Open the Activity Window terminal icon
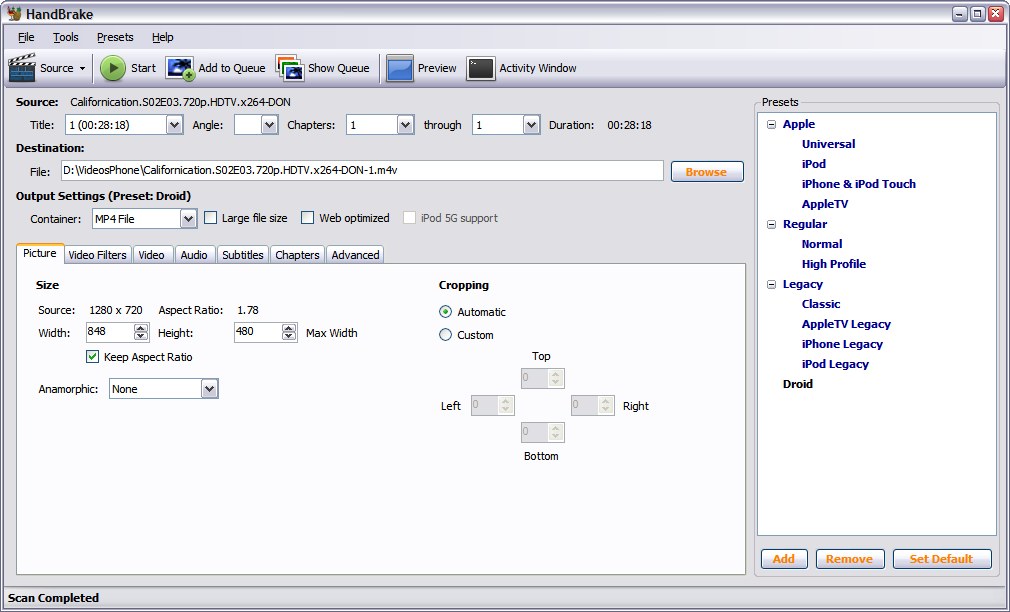This screenshot has width=1010, height=612. [481, 68]
